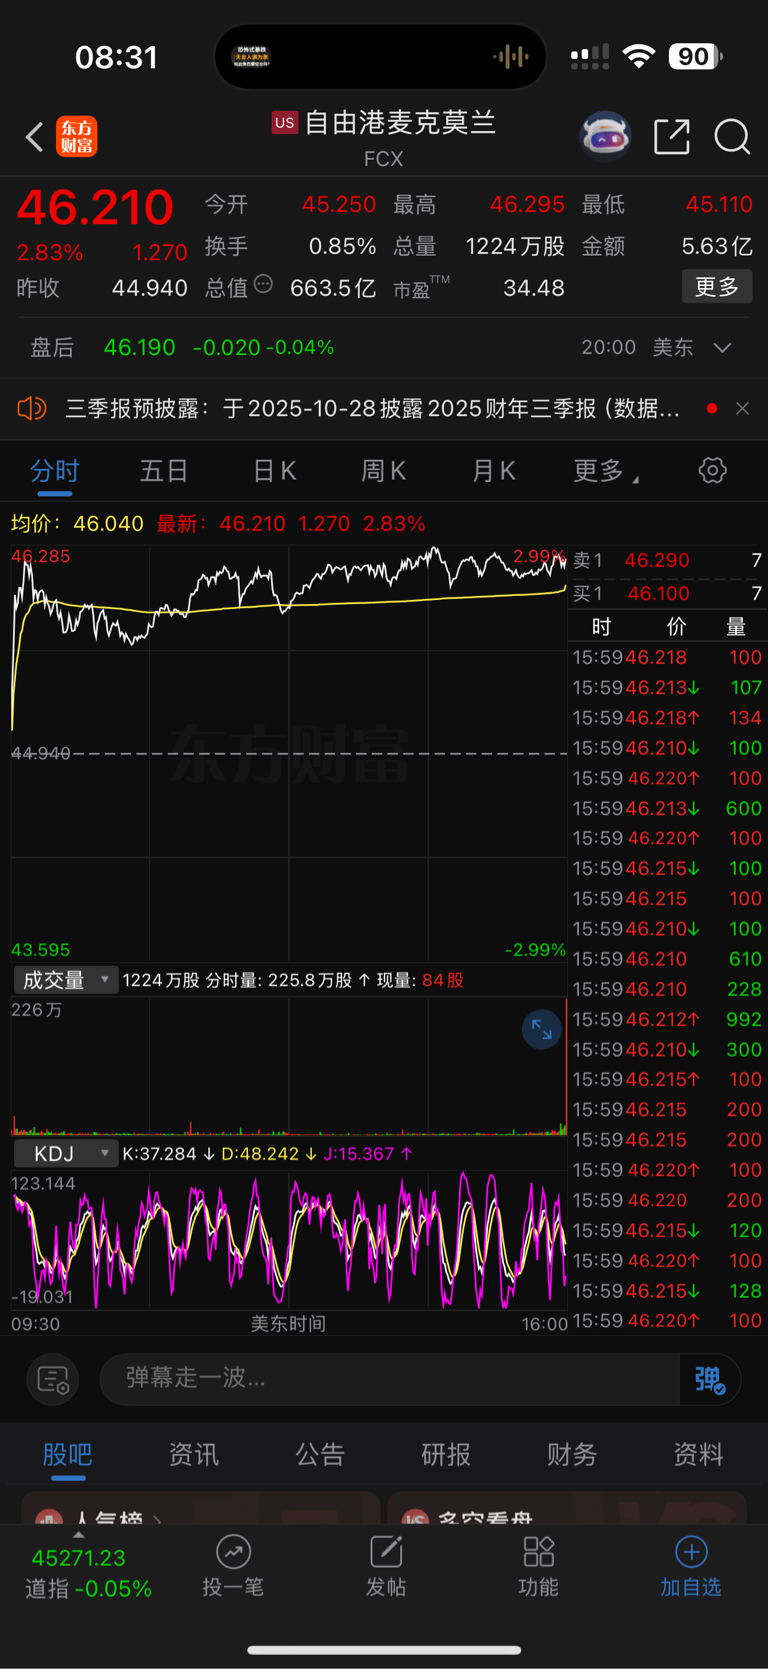
Task: Tap the 人气榜 card
Action: click(200, 1510)
